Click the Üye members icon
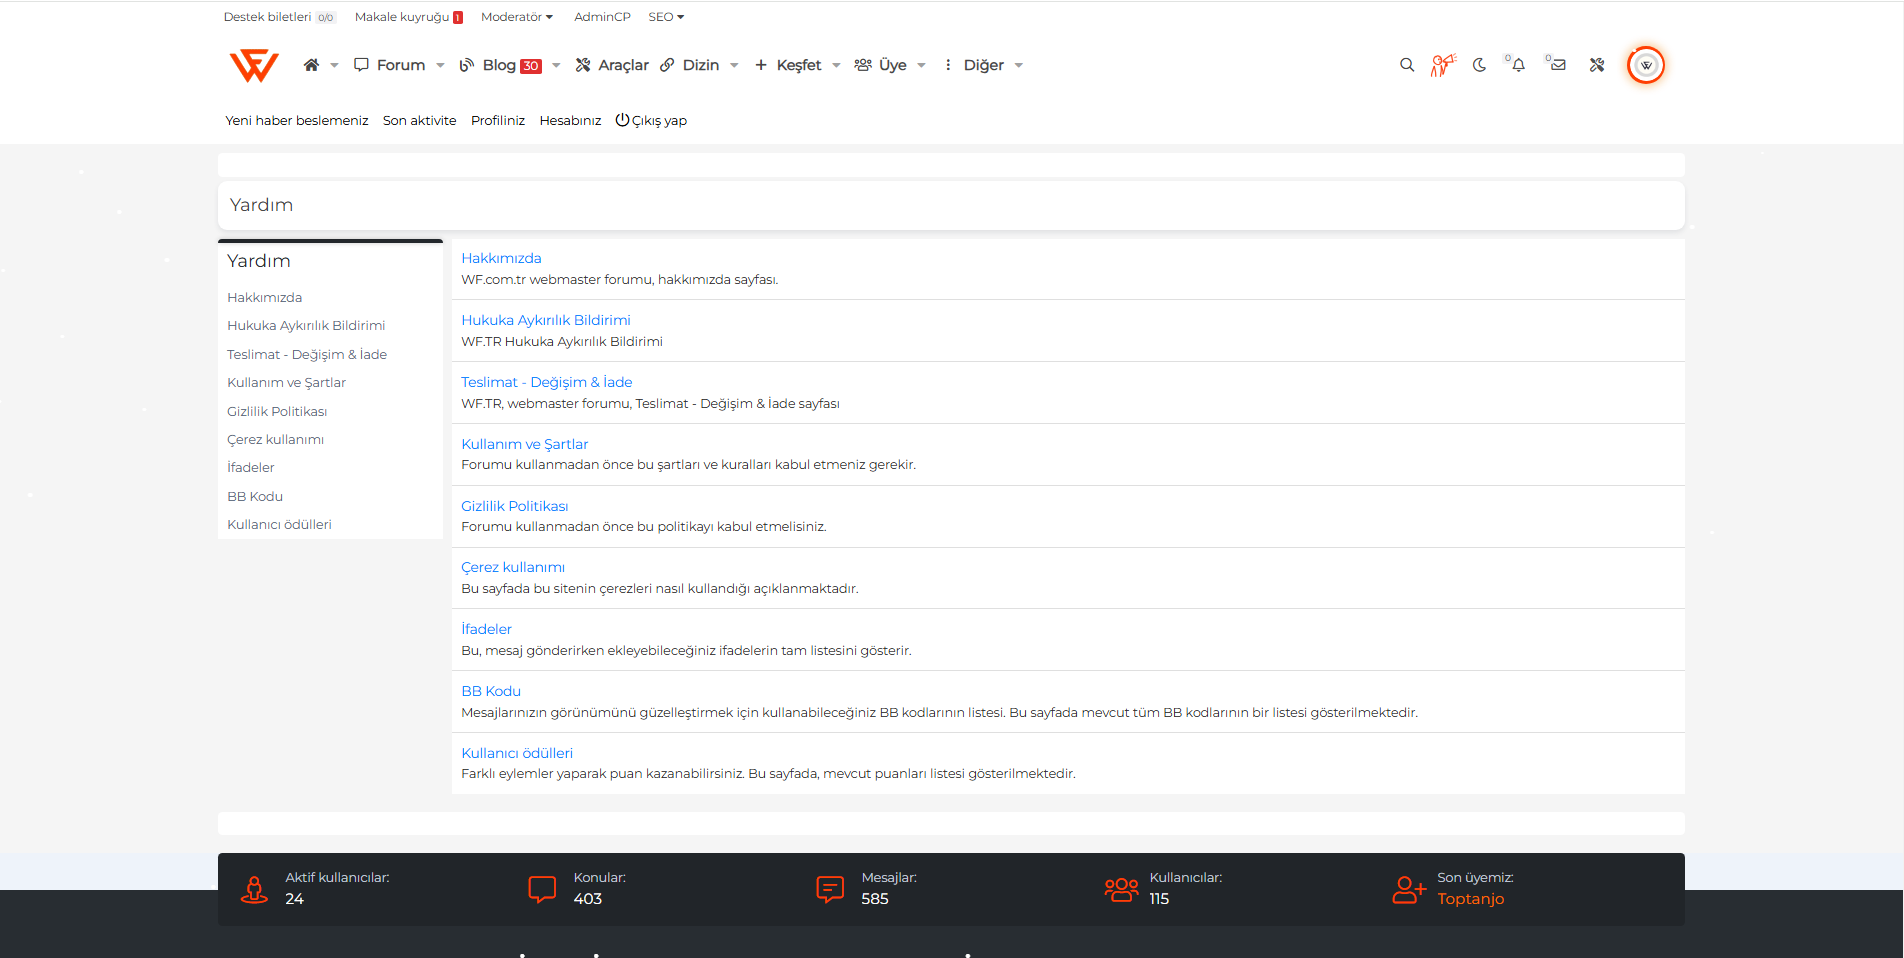This screenshot has height=958, width=1904. coord(863,65)
